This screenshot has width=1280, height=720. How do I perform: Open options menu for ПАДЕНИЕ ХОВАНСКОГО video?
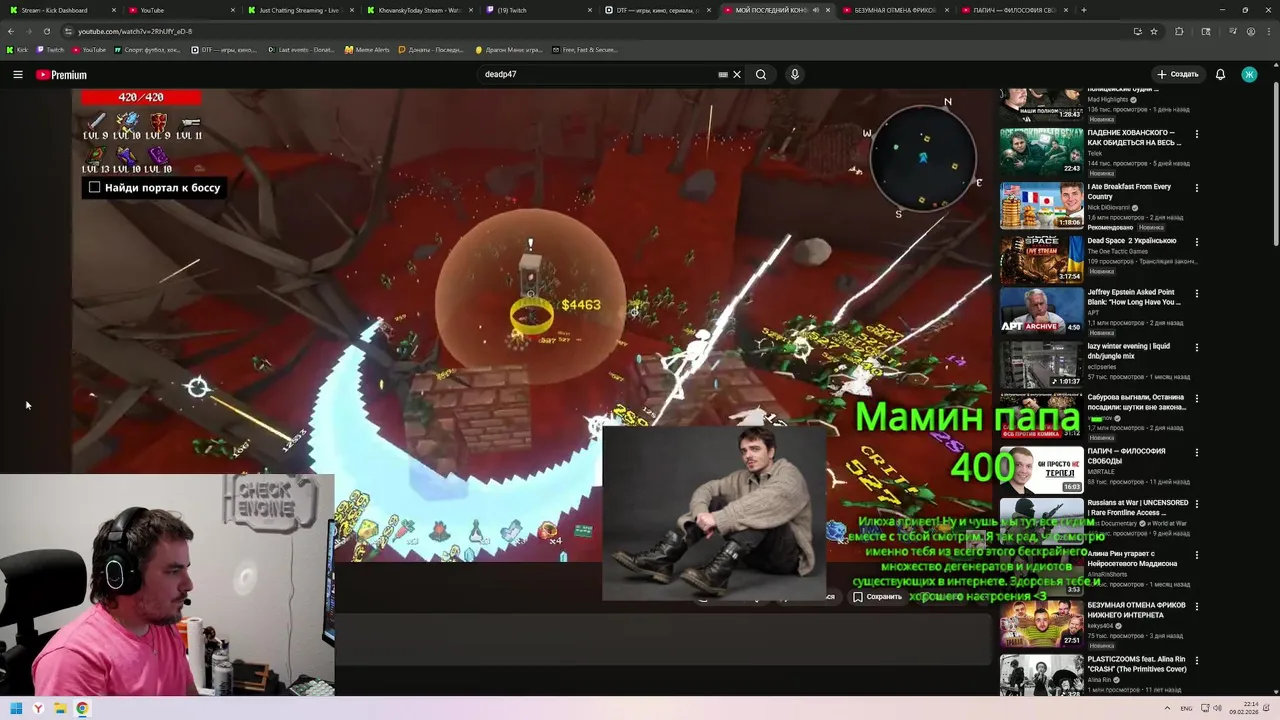[x=1196, y=134]
